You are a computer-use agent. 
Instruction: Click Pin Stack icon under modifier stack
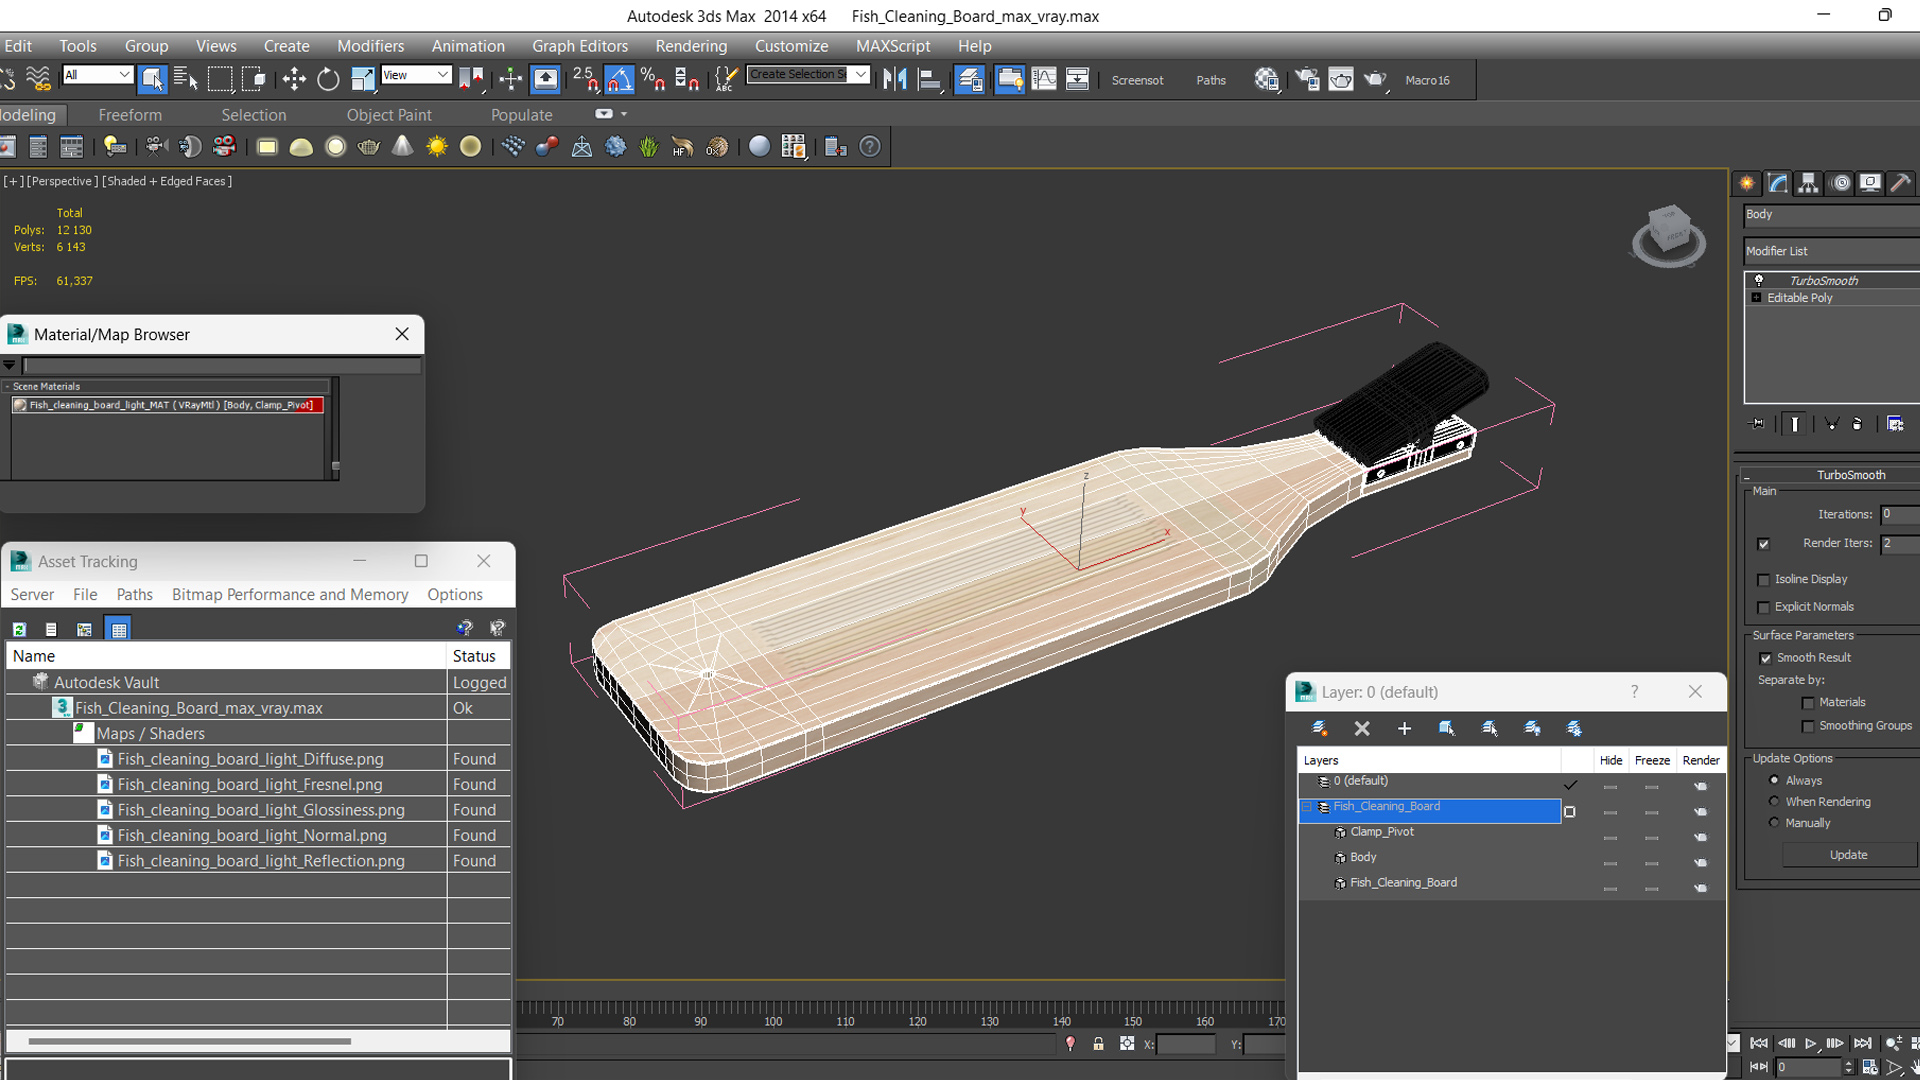pos(1758,424)
